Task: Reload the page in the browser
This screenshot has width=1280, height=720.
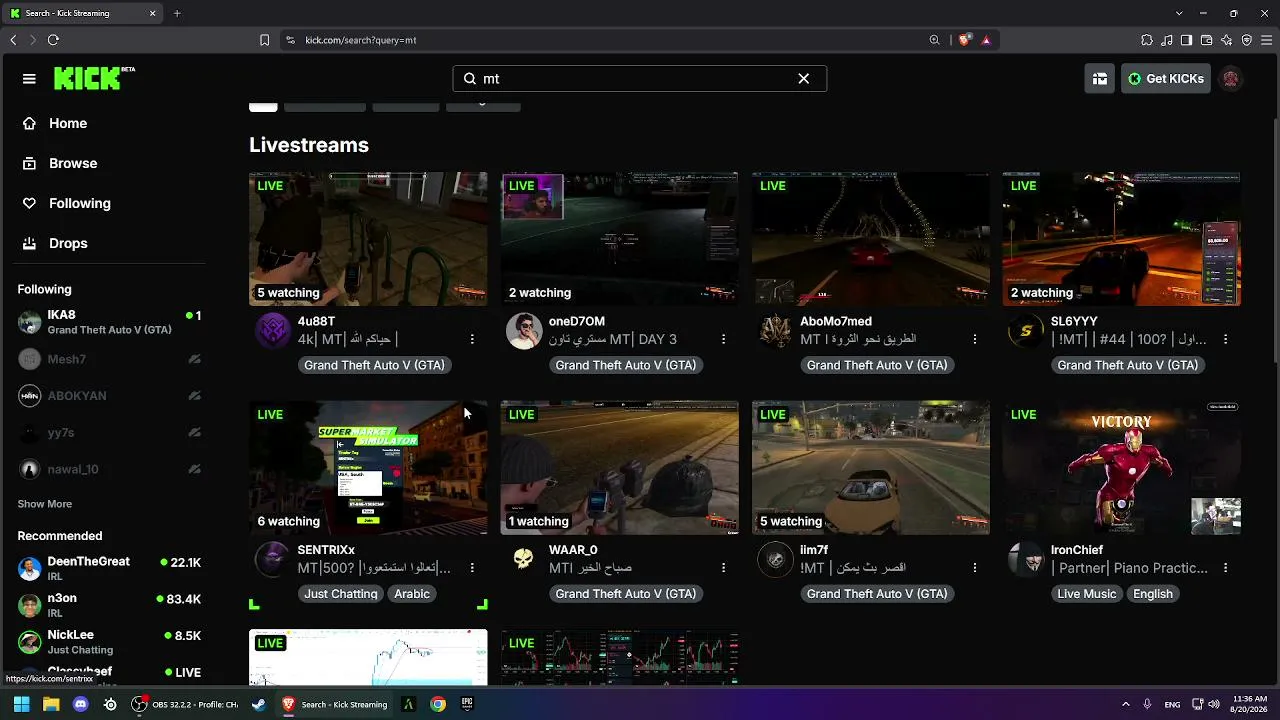Action: 53,40
